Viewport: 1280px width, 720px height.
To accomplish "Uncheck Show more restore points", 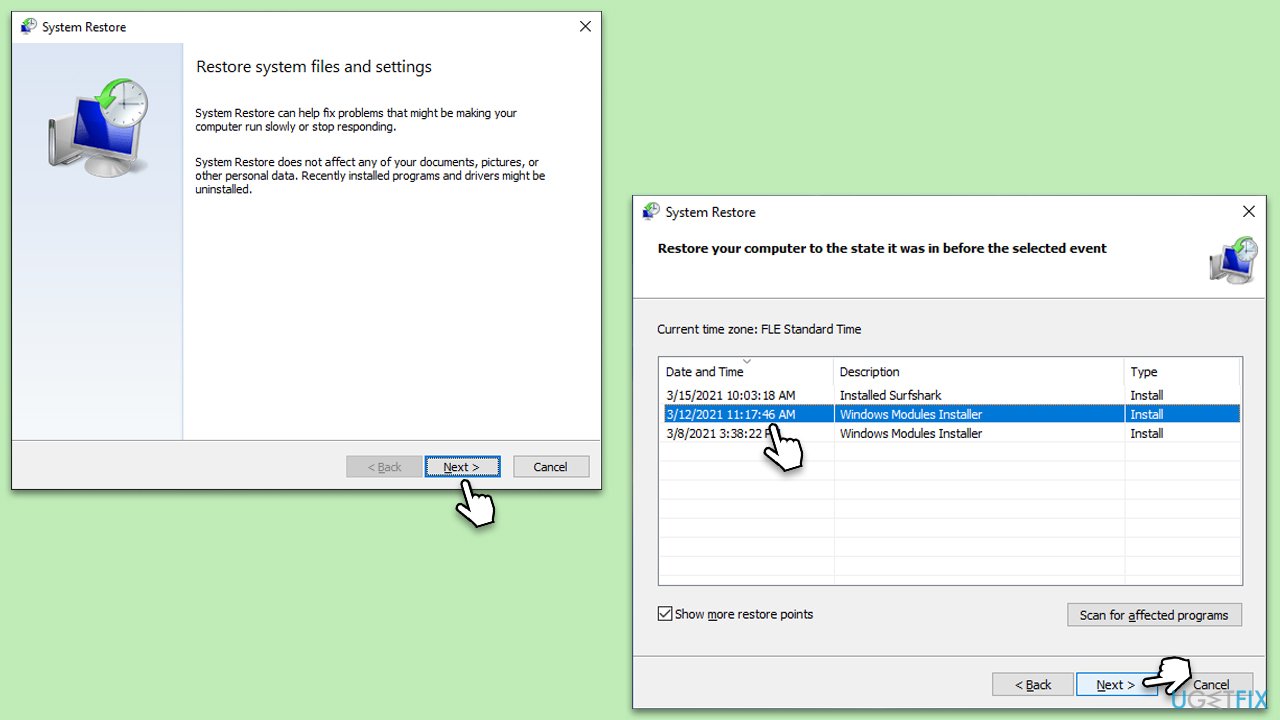I will [665, 613].
